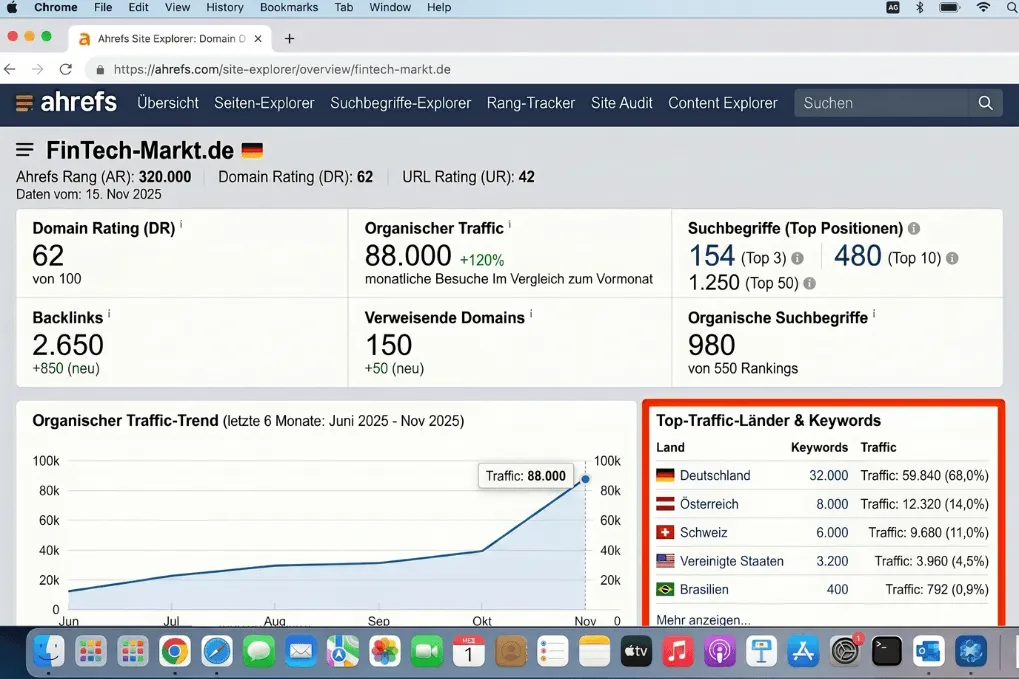The height and width of the screenshot is (679, 1019).
Task: Click the info icon after (Top 10)
Action: (952, 258)
